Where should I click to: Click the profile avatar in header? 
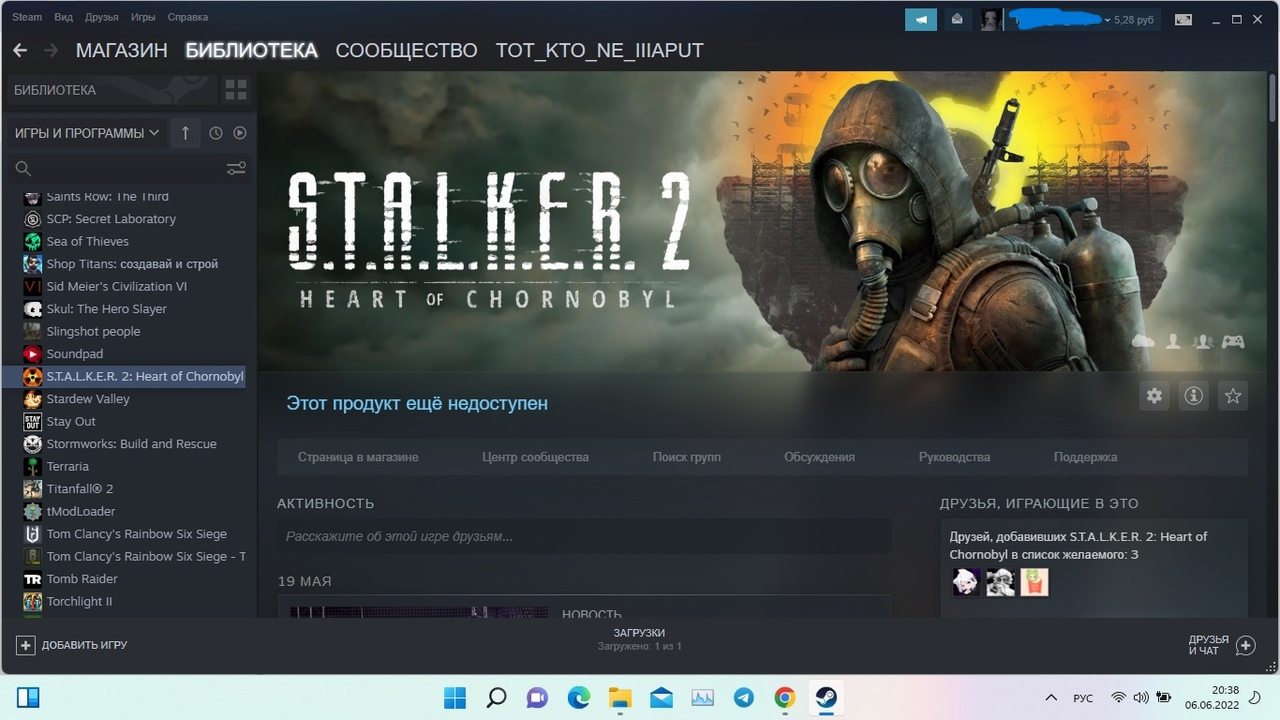pos(991,19)
